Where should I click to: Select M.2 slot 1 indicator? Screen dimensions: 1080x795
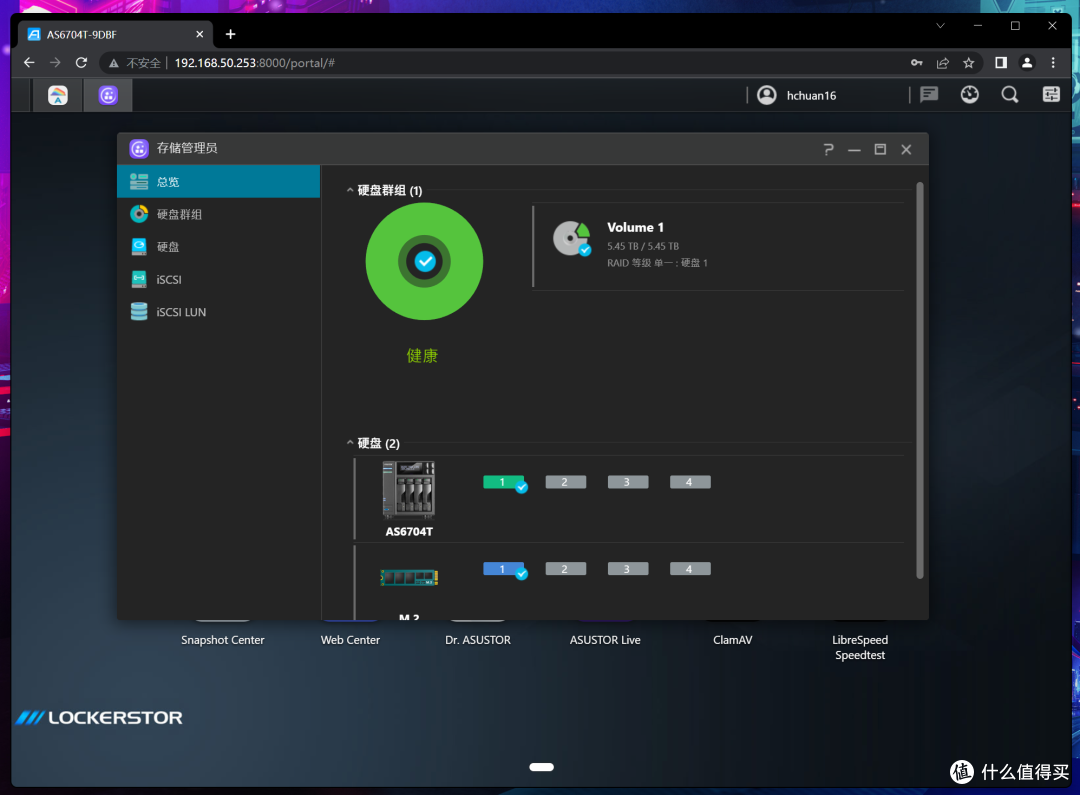(x=503, y=569)
